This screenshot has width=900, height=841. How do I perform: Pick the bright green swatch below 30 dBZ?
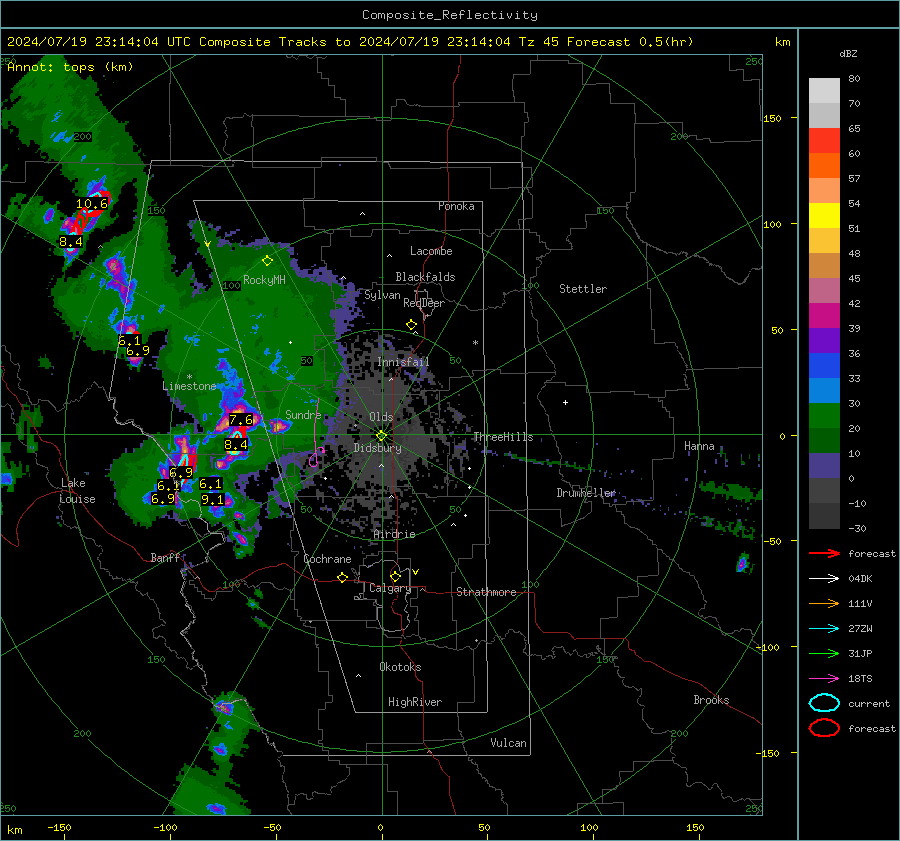[824, 416]
